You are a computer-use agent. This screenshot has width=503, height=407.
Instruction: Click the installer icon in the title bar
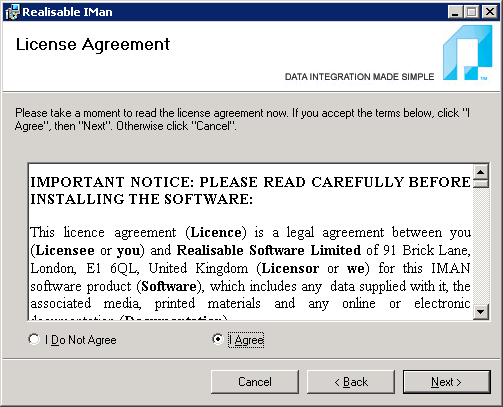click(x=12, y=12)
